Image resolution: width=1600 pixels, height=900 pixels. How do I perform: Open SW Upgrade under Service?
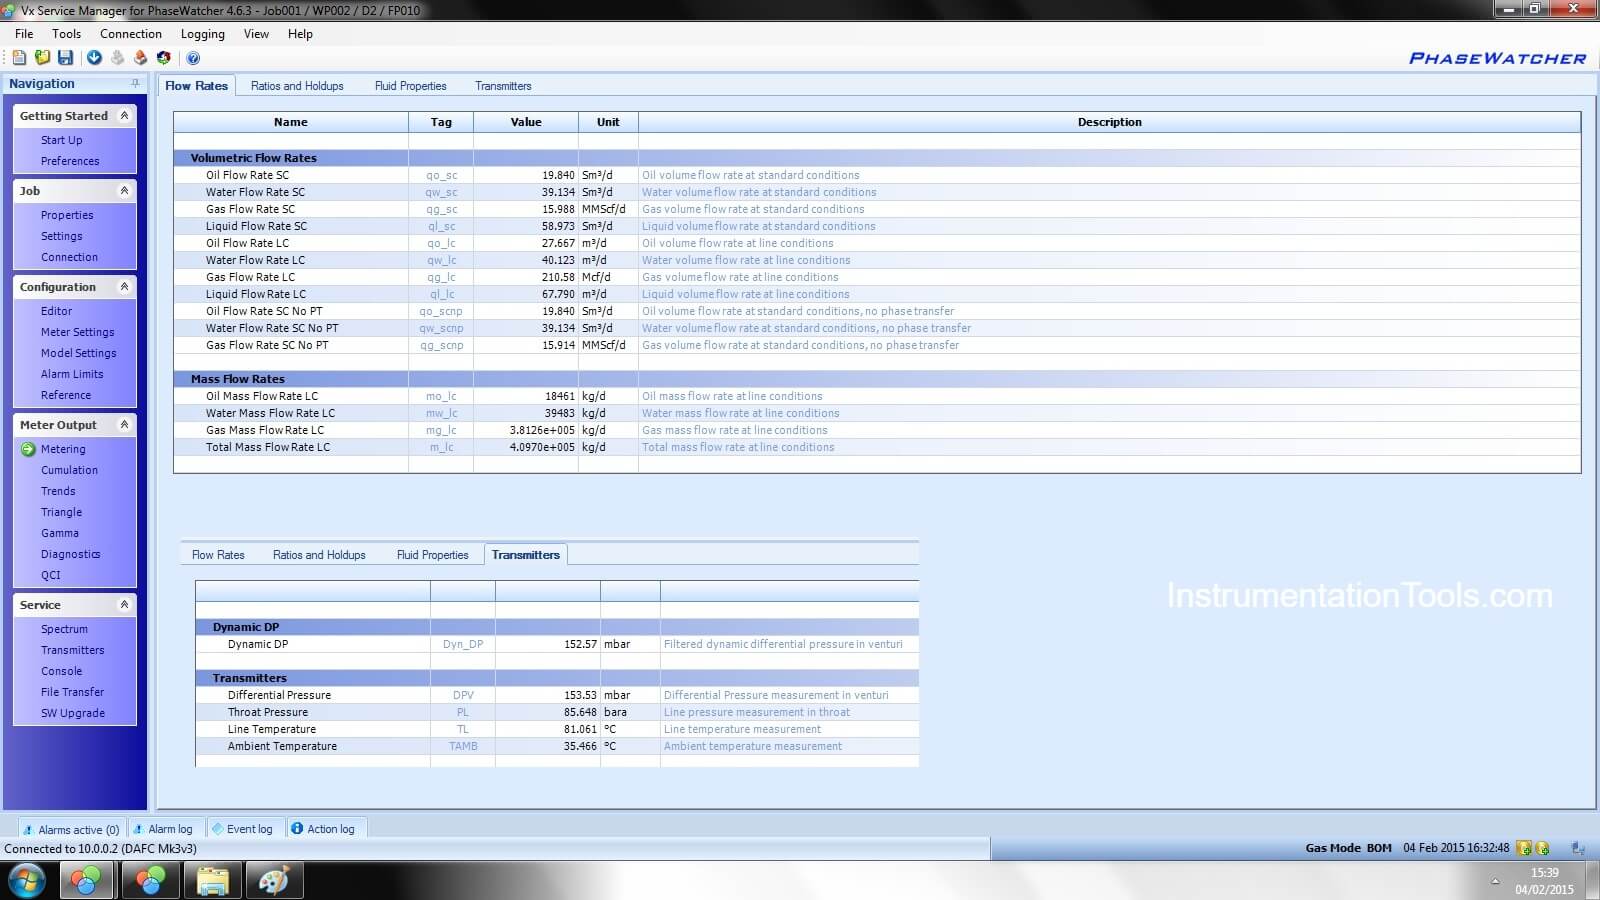click(73, 713)
